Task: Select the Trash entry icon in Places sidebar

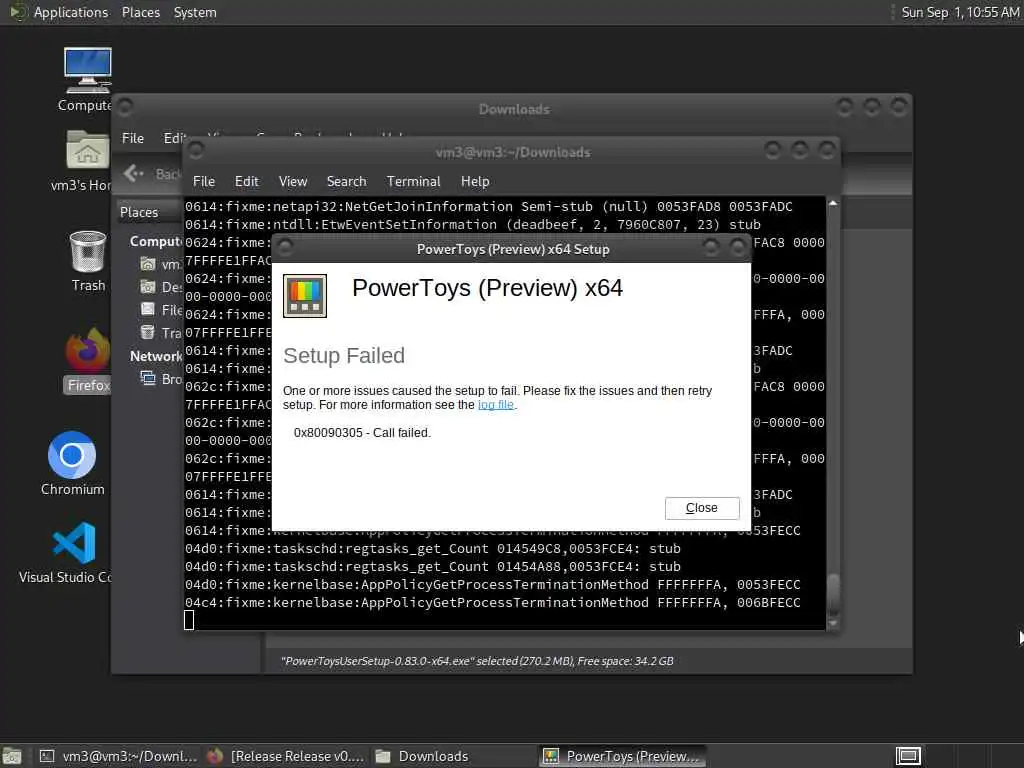Action: [x=148, y=332]
